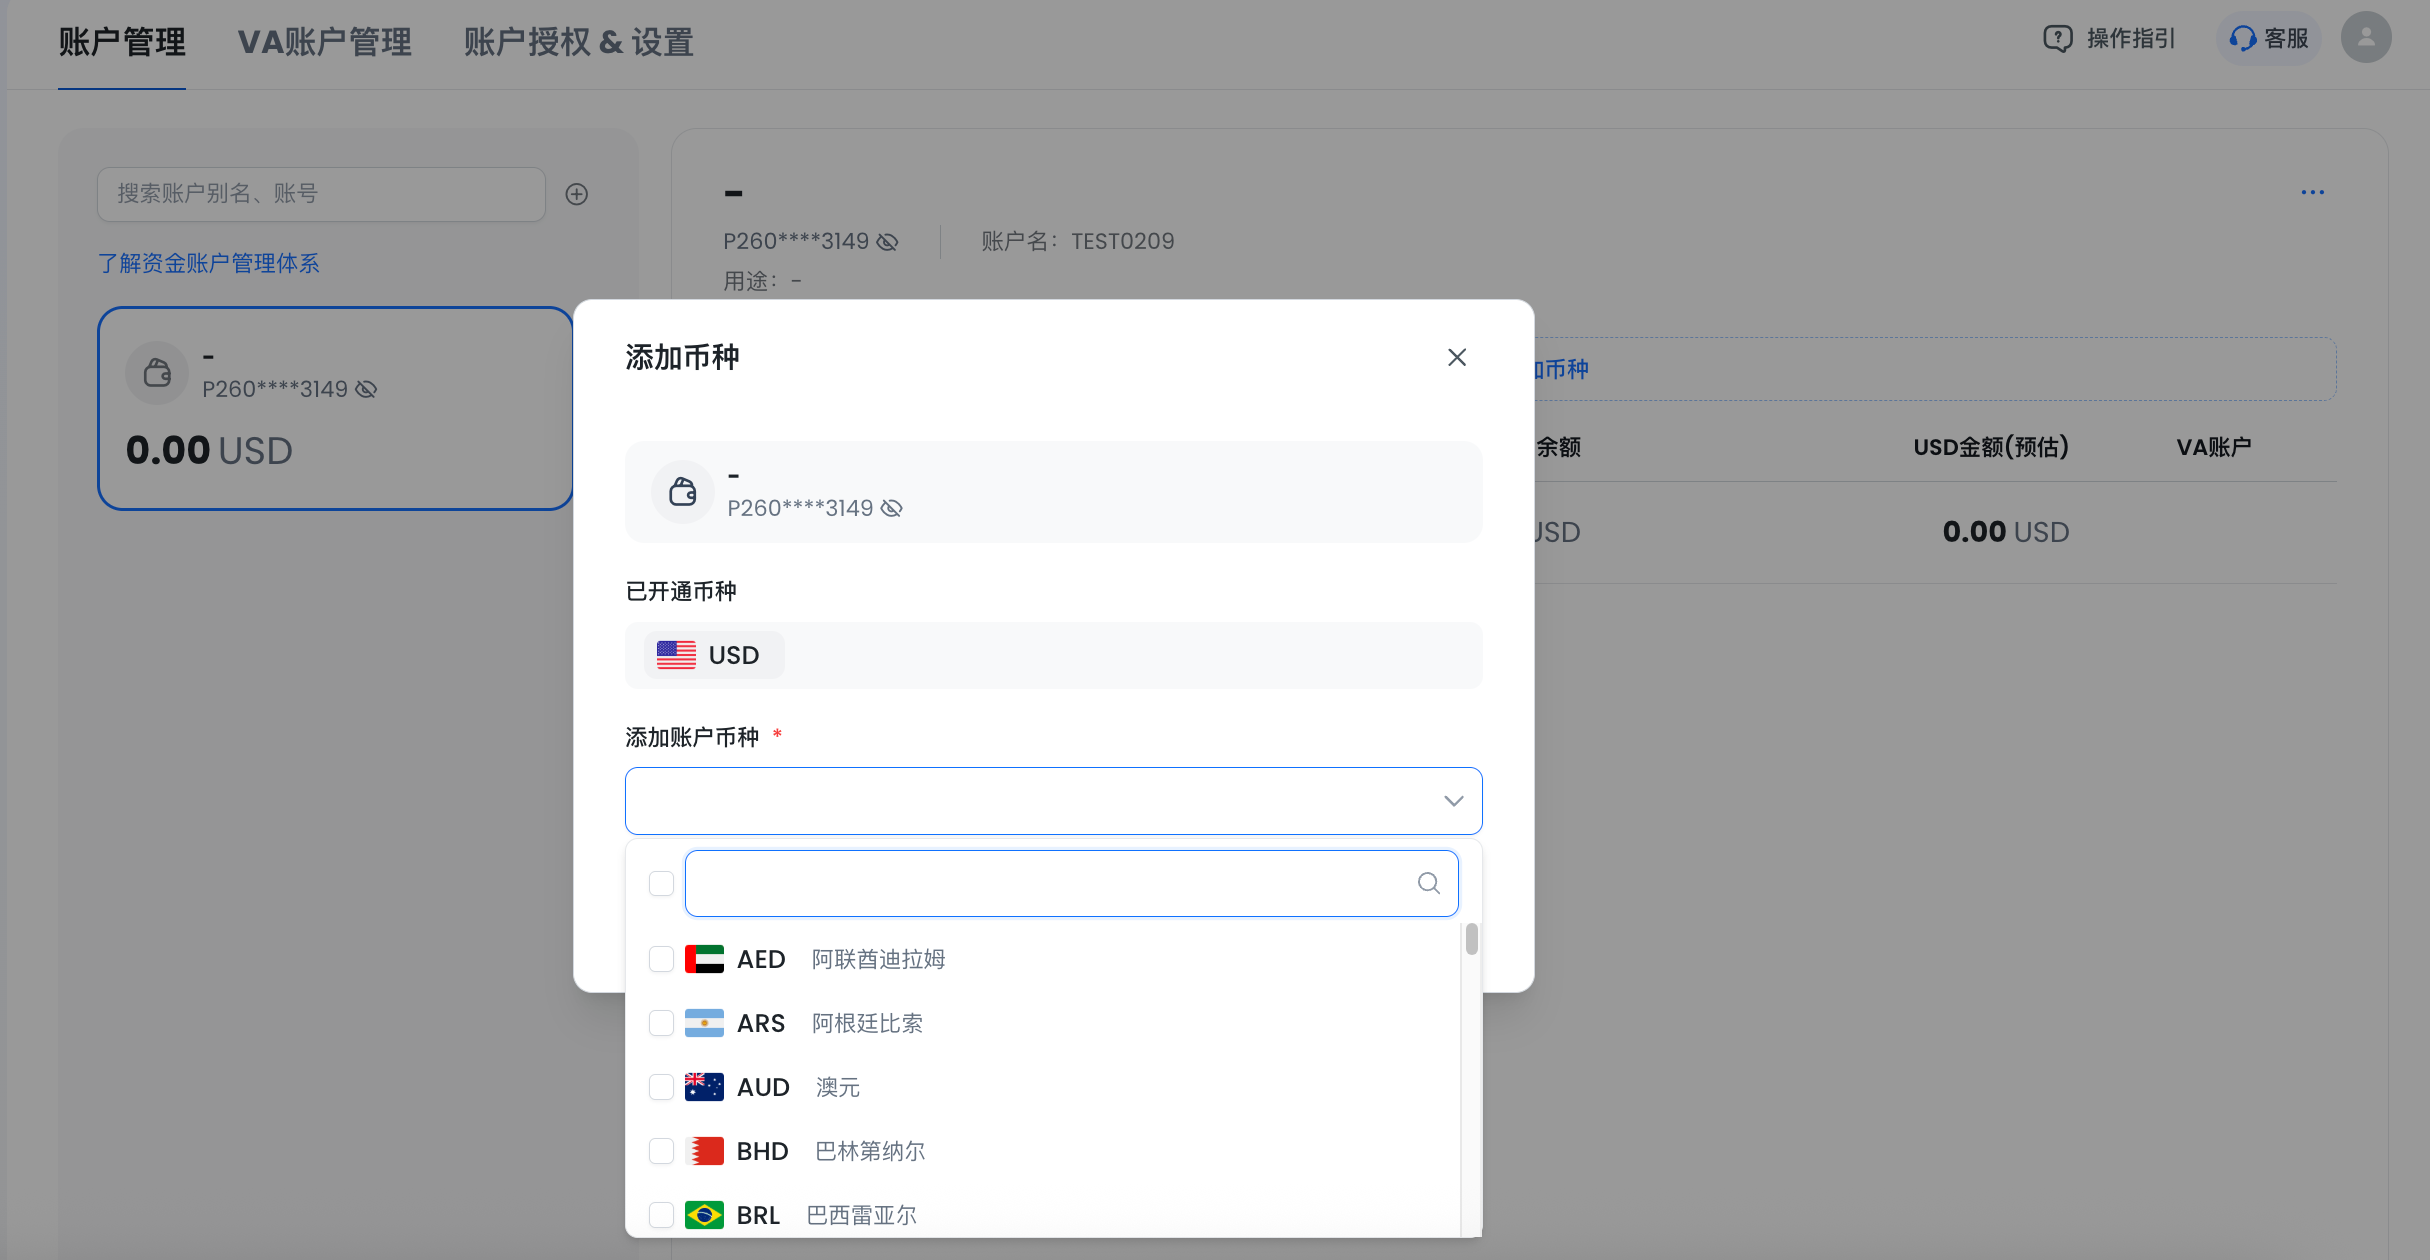2430x1260 pixels.
Task: Click the 0.00 USD balance in the account card
Action: coord(209,450)
